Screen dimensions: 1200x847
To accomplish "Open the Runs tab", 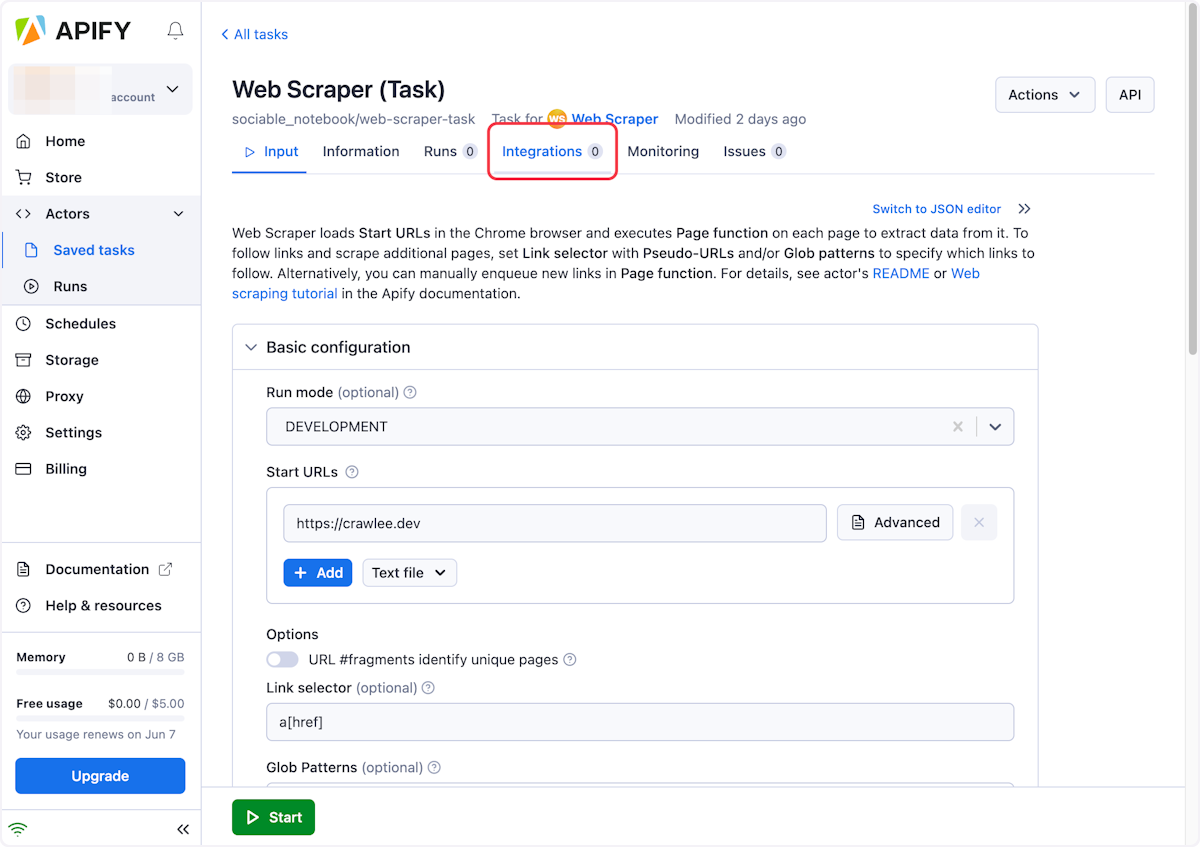I will pyautogui.click(x=451, y=152).
